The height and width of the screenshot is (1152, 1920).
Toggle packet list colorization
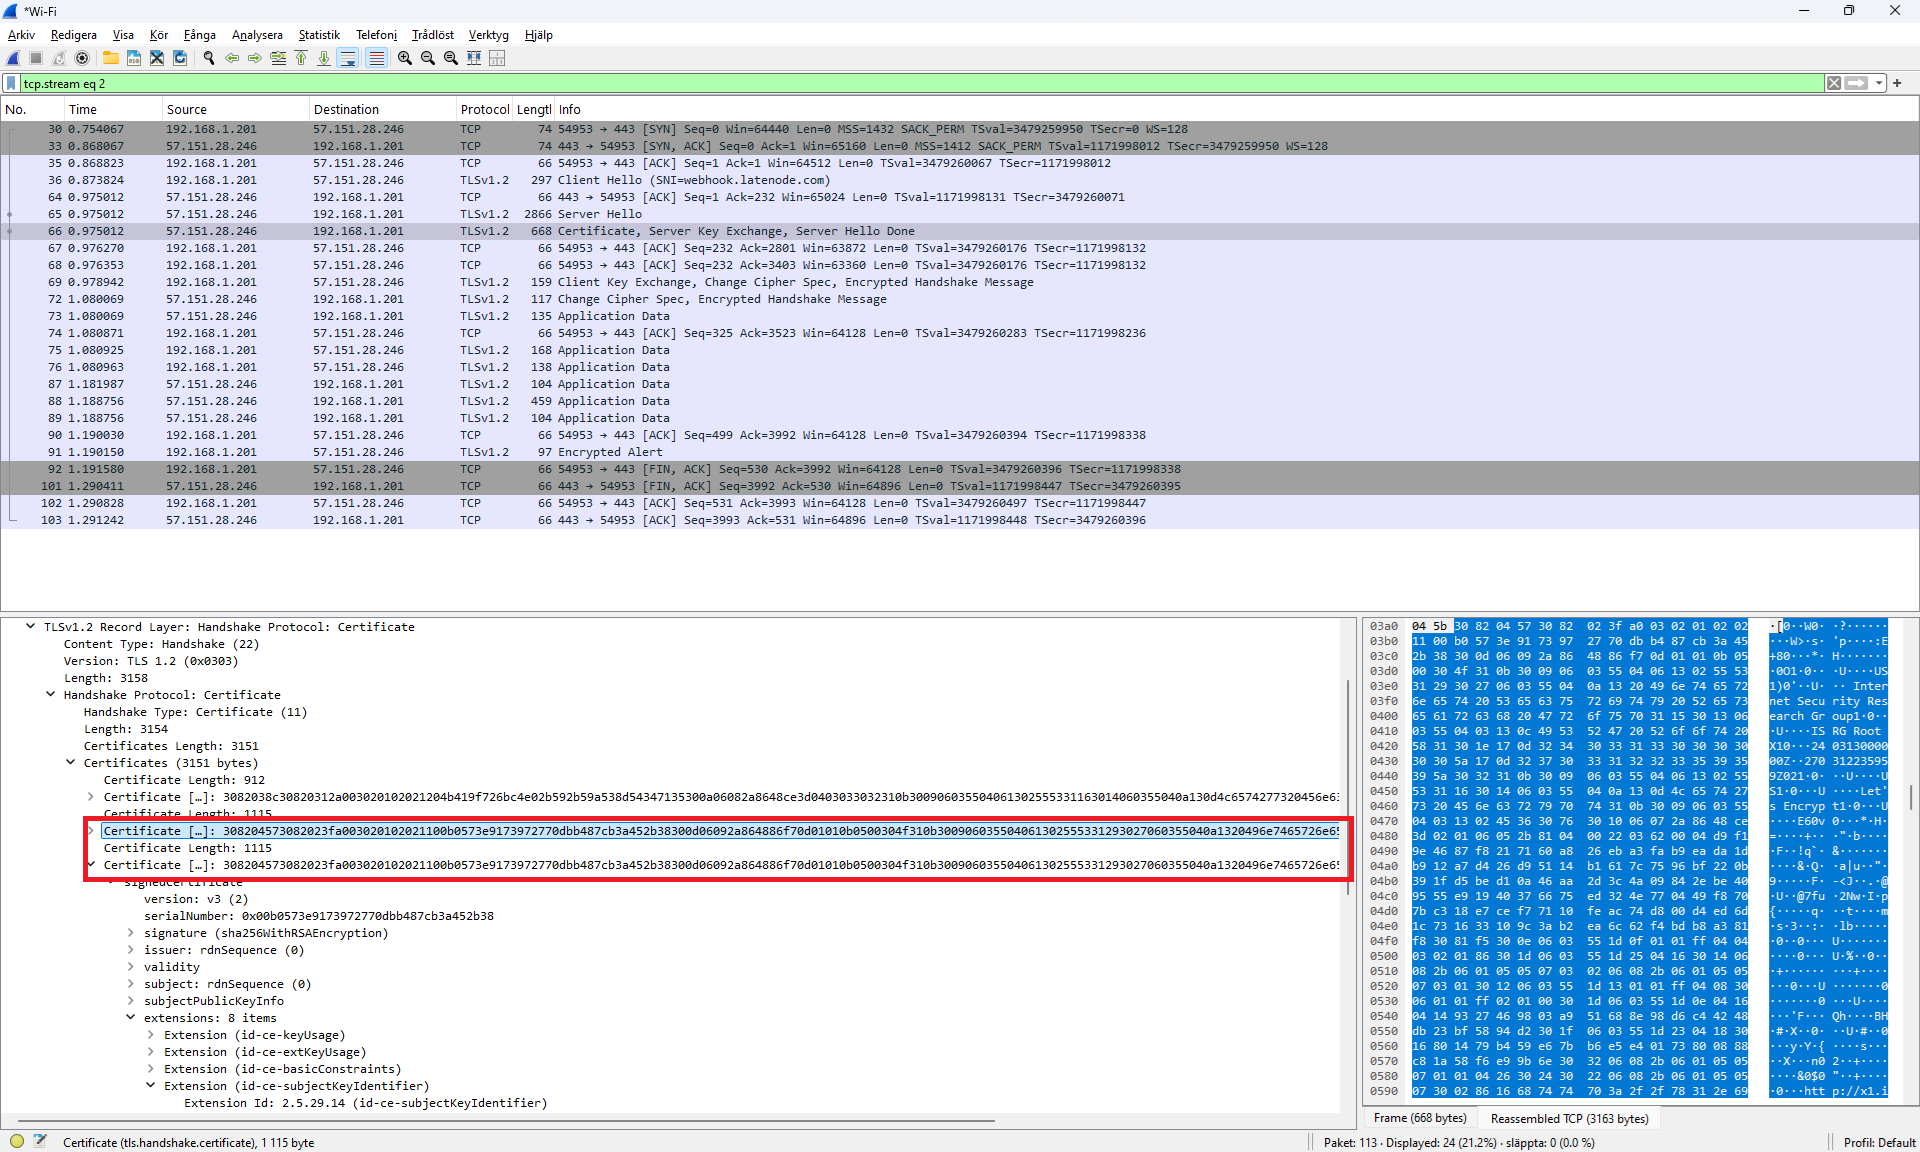[x=376, y=58]
